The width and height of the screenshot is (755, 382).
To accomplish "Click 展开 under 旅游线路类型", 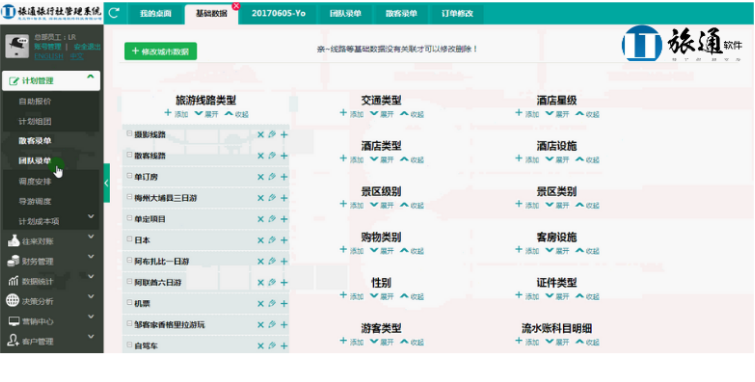I will coord(207,114).
